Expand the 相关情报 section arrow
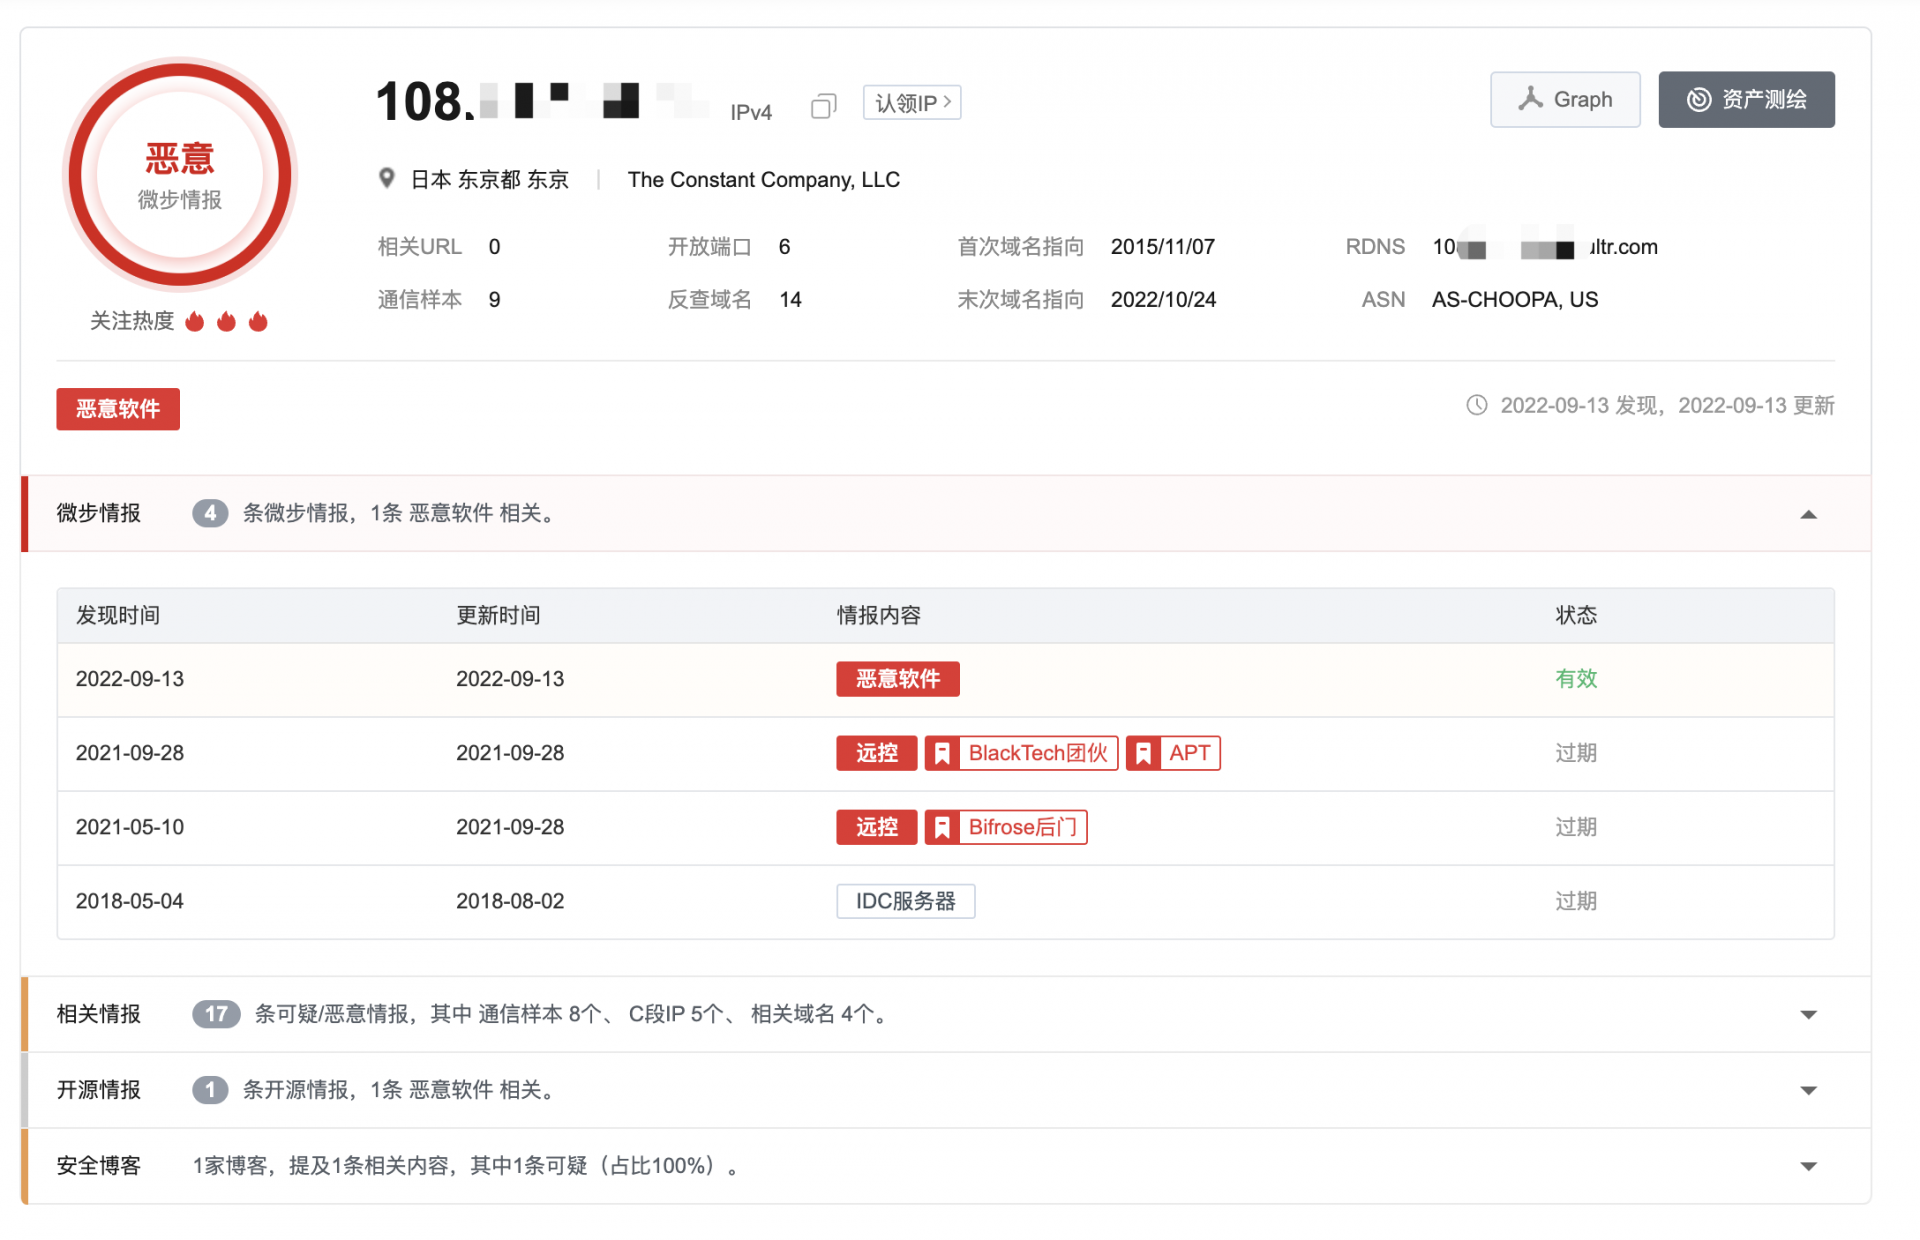The image size is (1920, 1240). click(x=1808, y=1014)
